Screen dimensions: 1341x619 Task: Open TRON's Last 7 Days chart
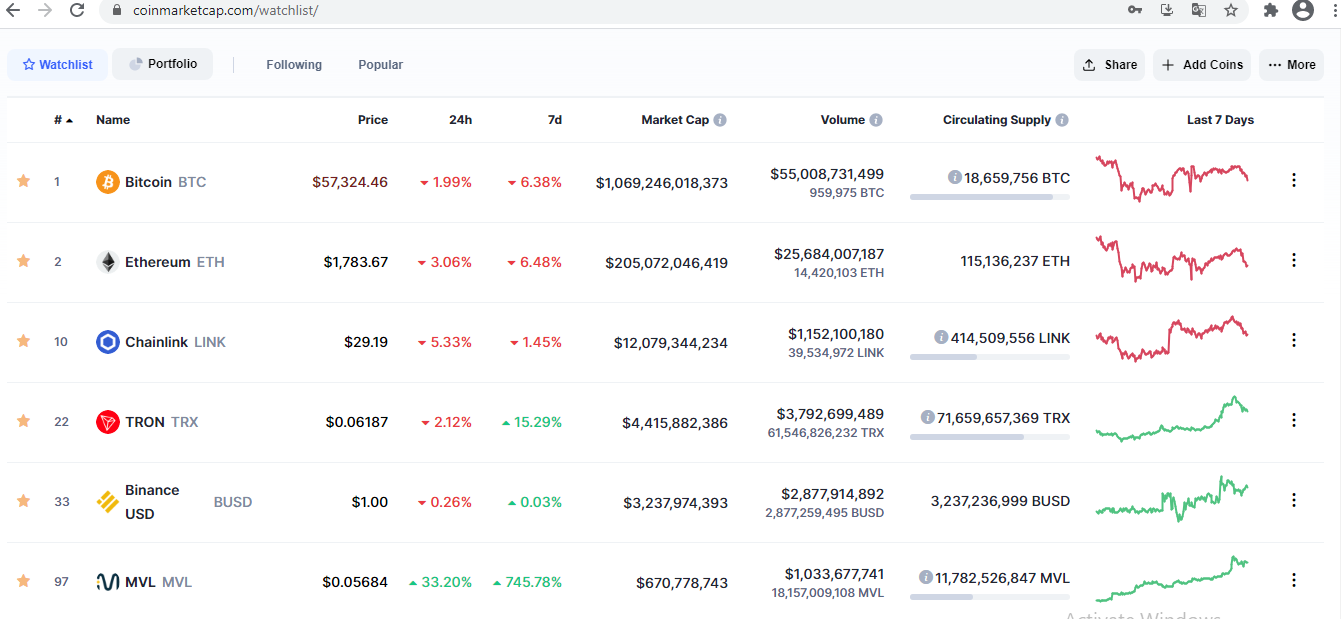(1172, 418)
